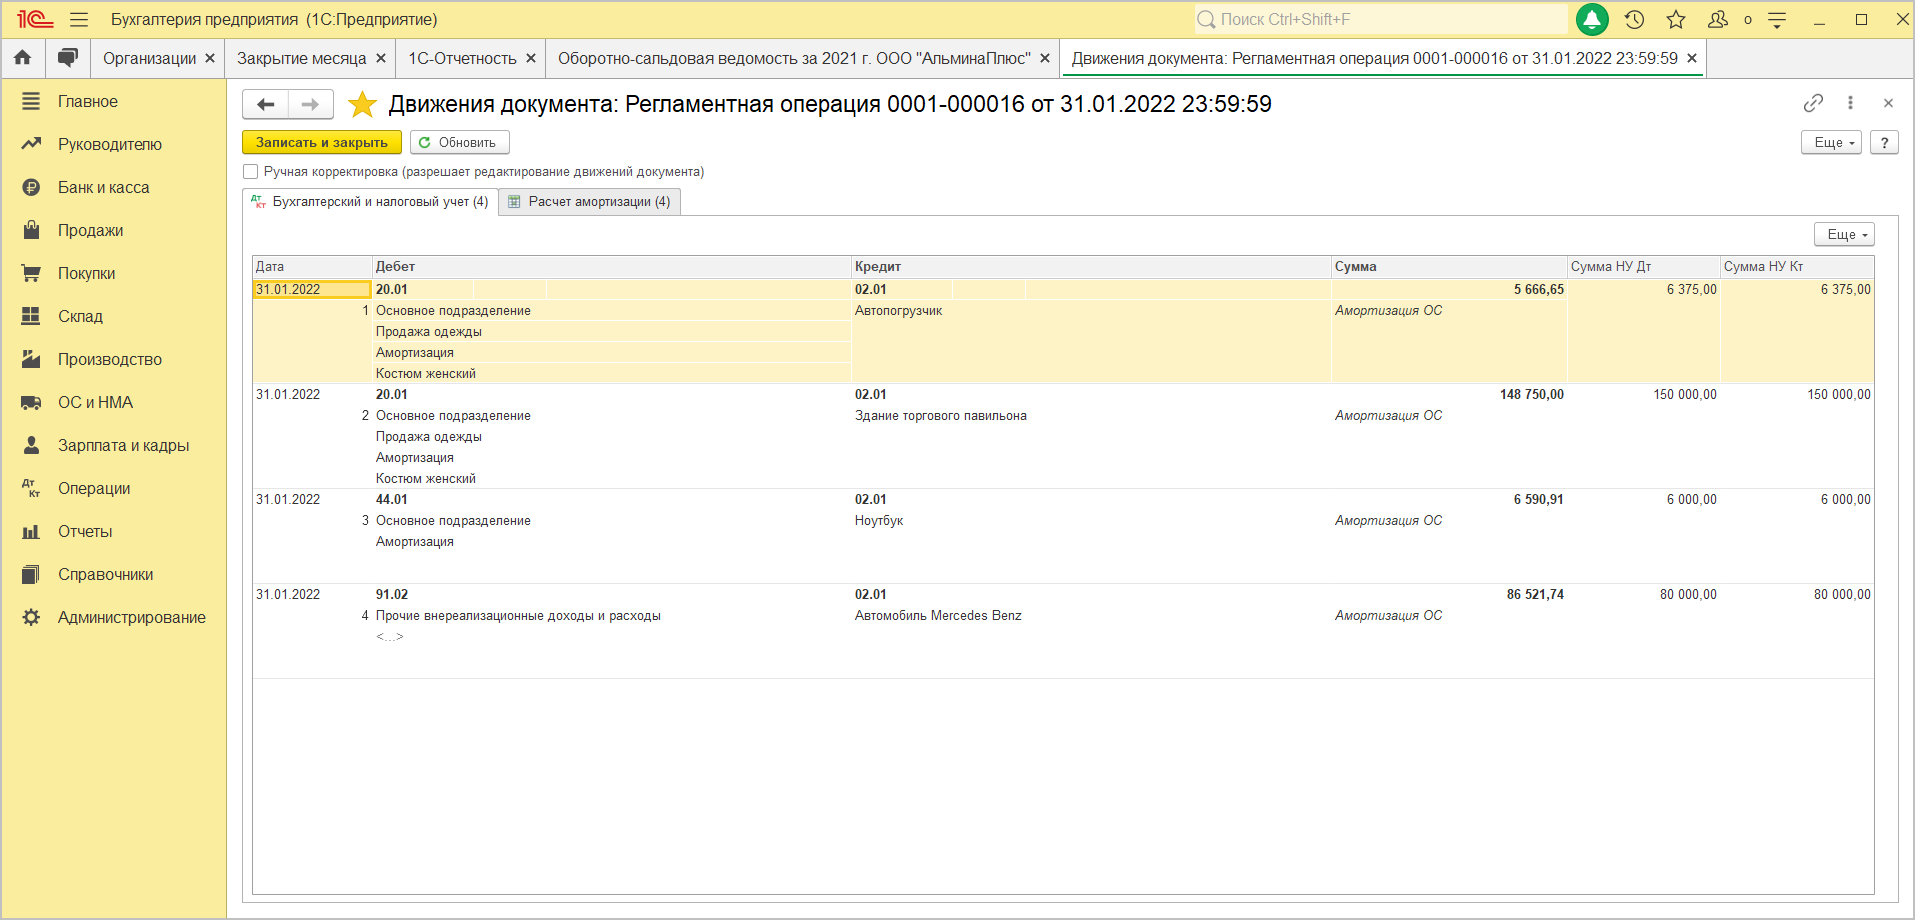Close Оборотно-сальдовая ведомость tab
The image size is (1915, 920).
[x=1045, y=59]
